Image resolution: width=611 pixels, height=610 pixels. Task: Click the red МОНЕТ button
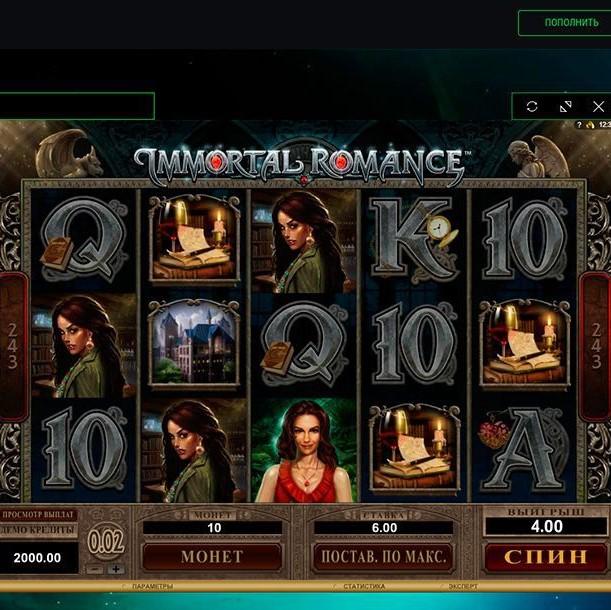tap(212, 557)
